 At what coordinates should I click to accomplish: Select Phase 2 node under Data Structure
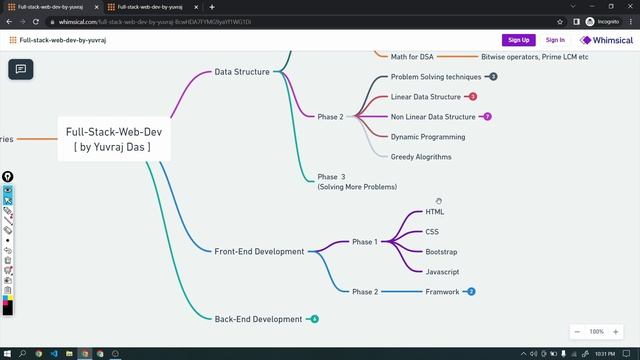point(331,117)
